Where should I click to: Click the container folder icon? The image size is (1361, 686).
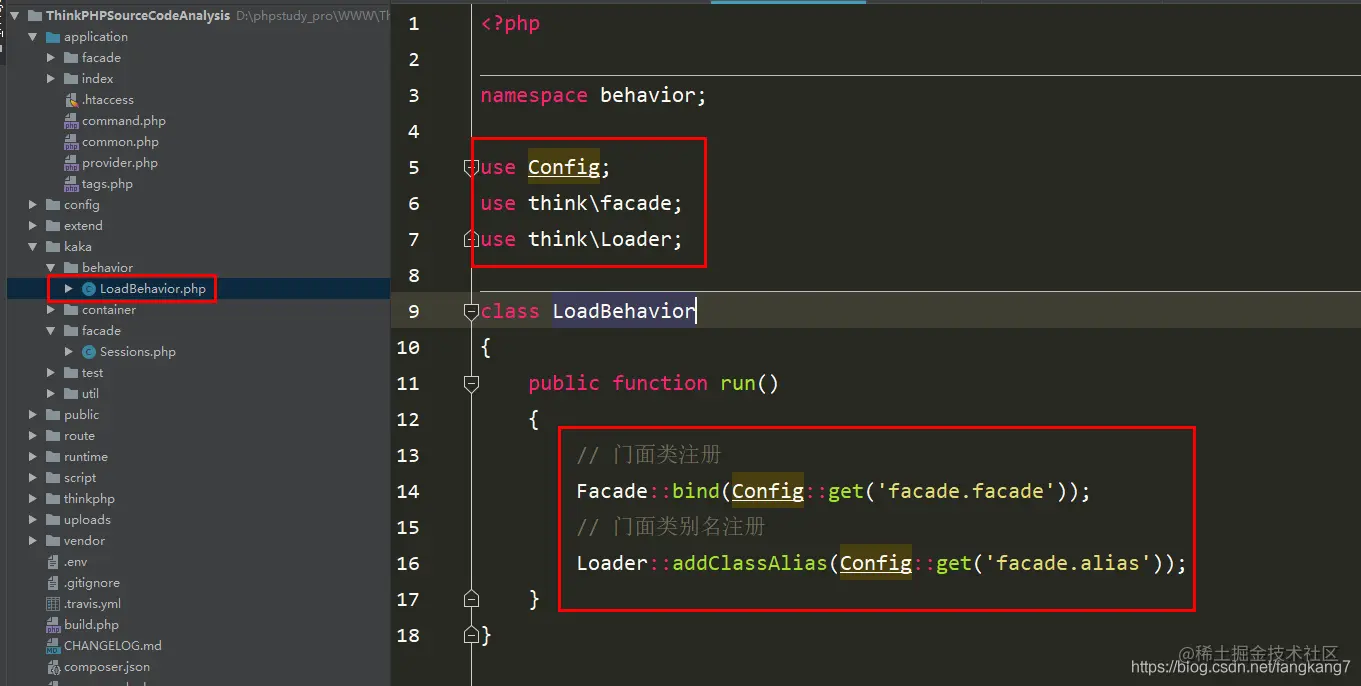pos(71,310)
